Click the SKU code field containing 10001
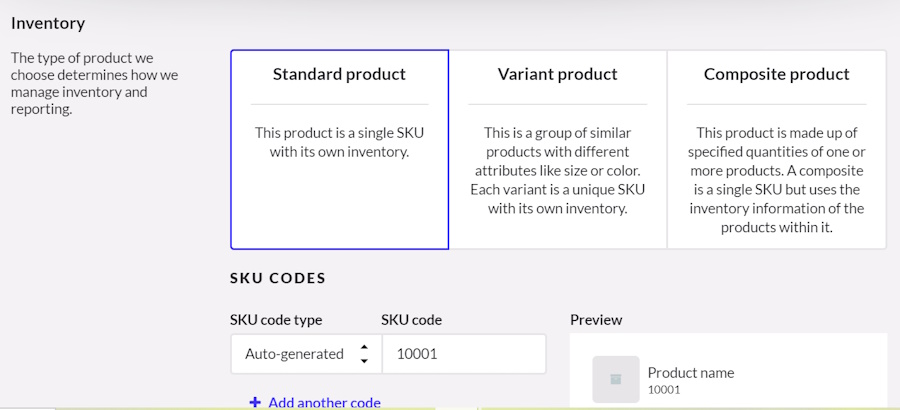The image size is (900, 410). click(464, 354)
